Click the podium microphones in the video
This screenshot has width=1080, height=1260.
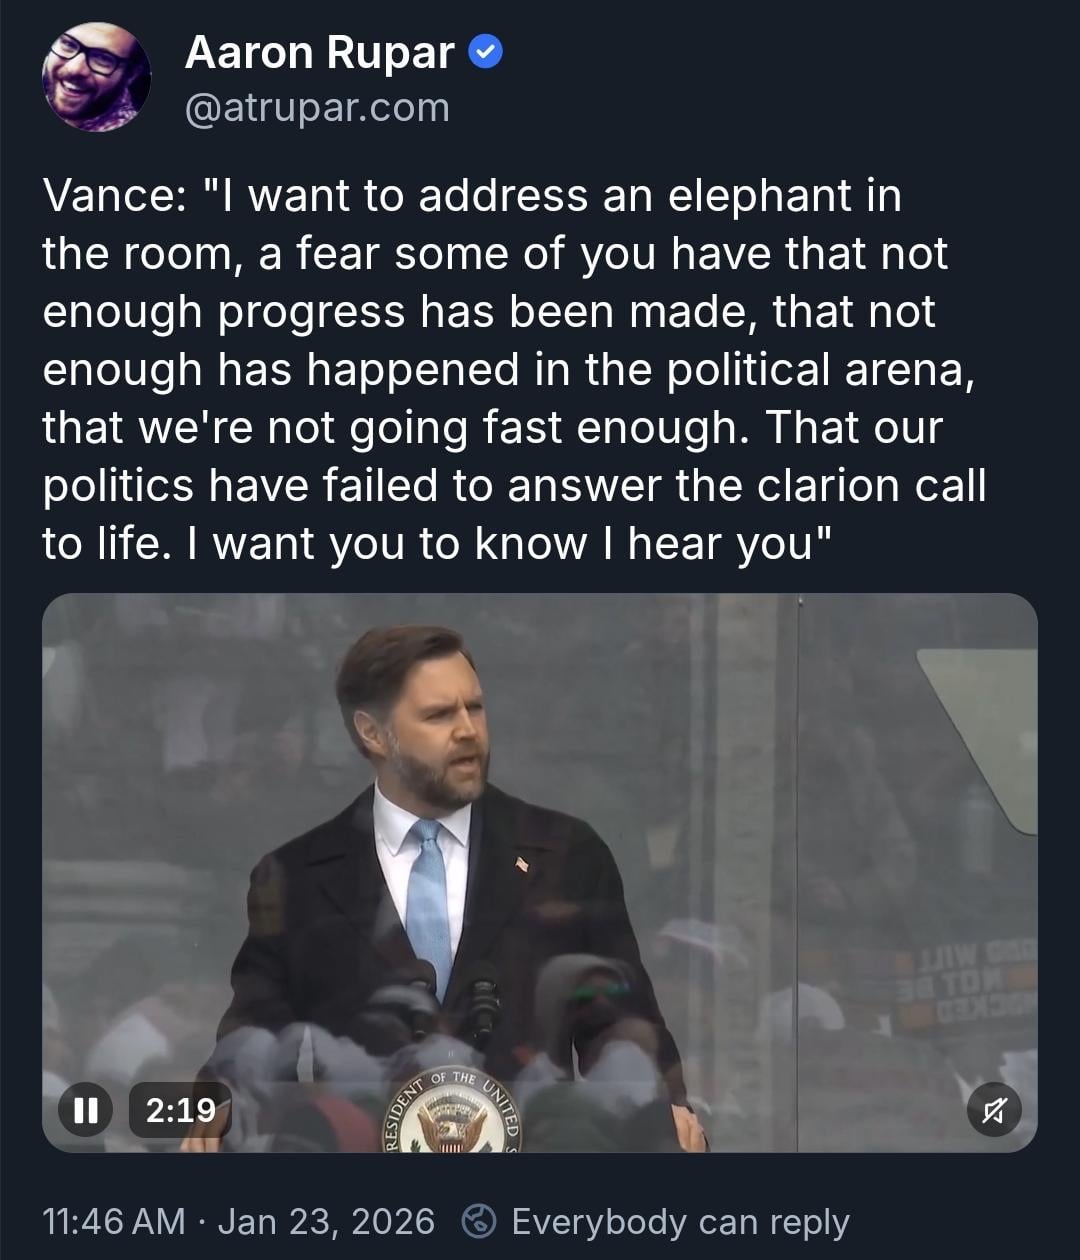click(x=450, y=990)
